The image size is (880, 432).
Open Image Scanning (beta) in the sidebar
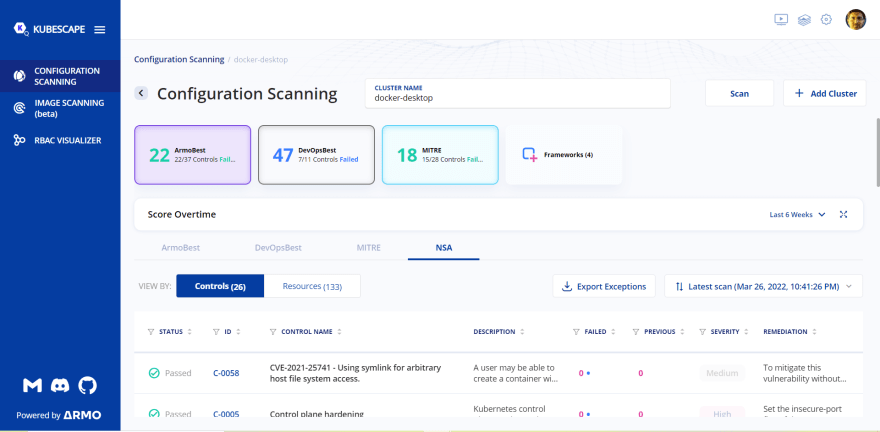60,108
